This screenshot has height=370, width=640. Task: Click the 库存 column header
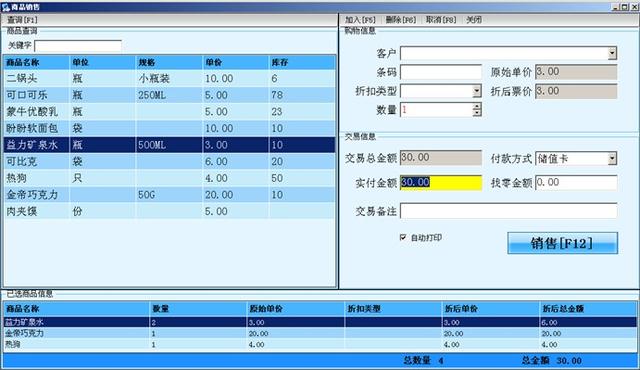(x=302, y=62)
